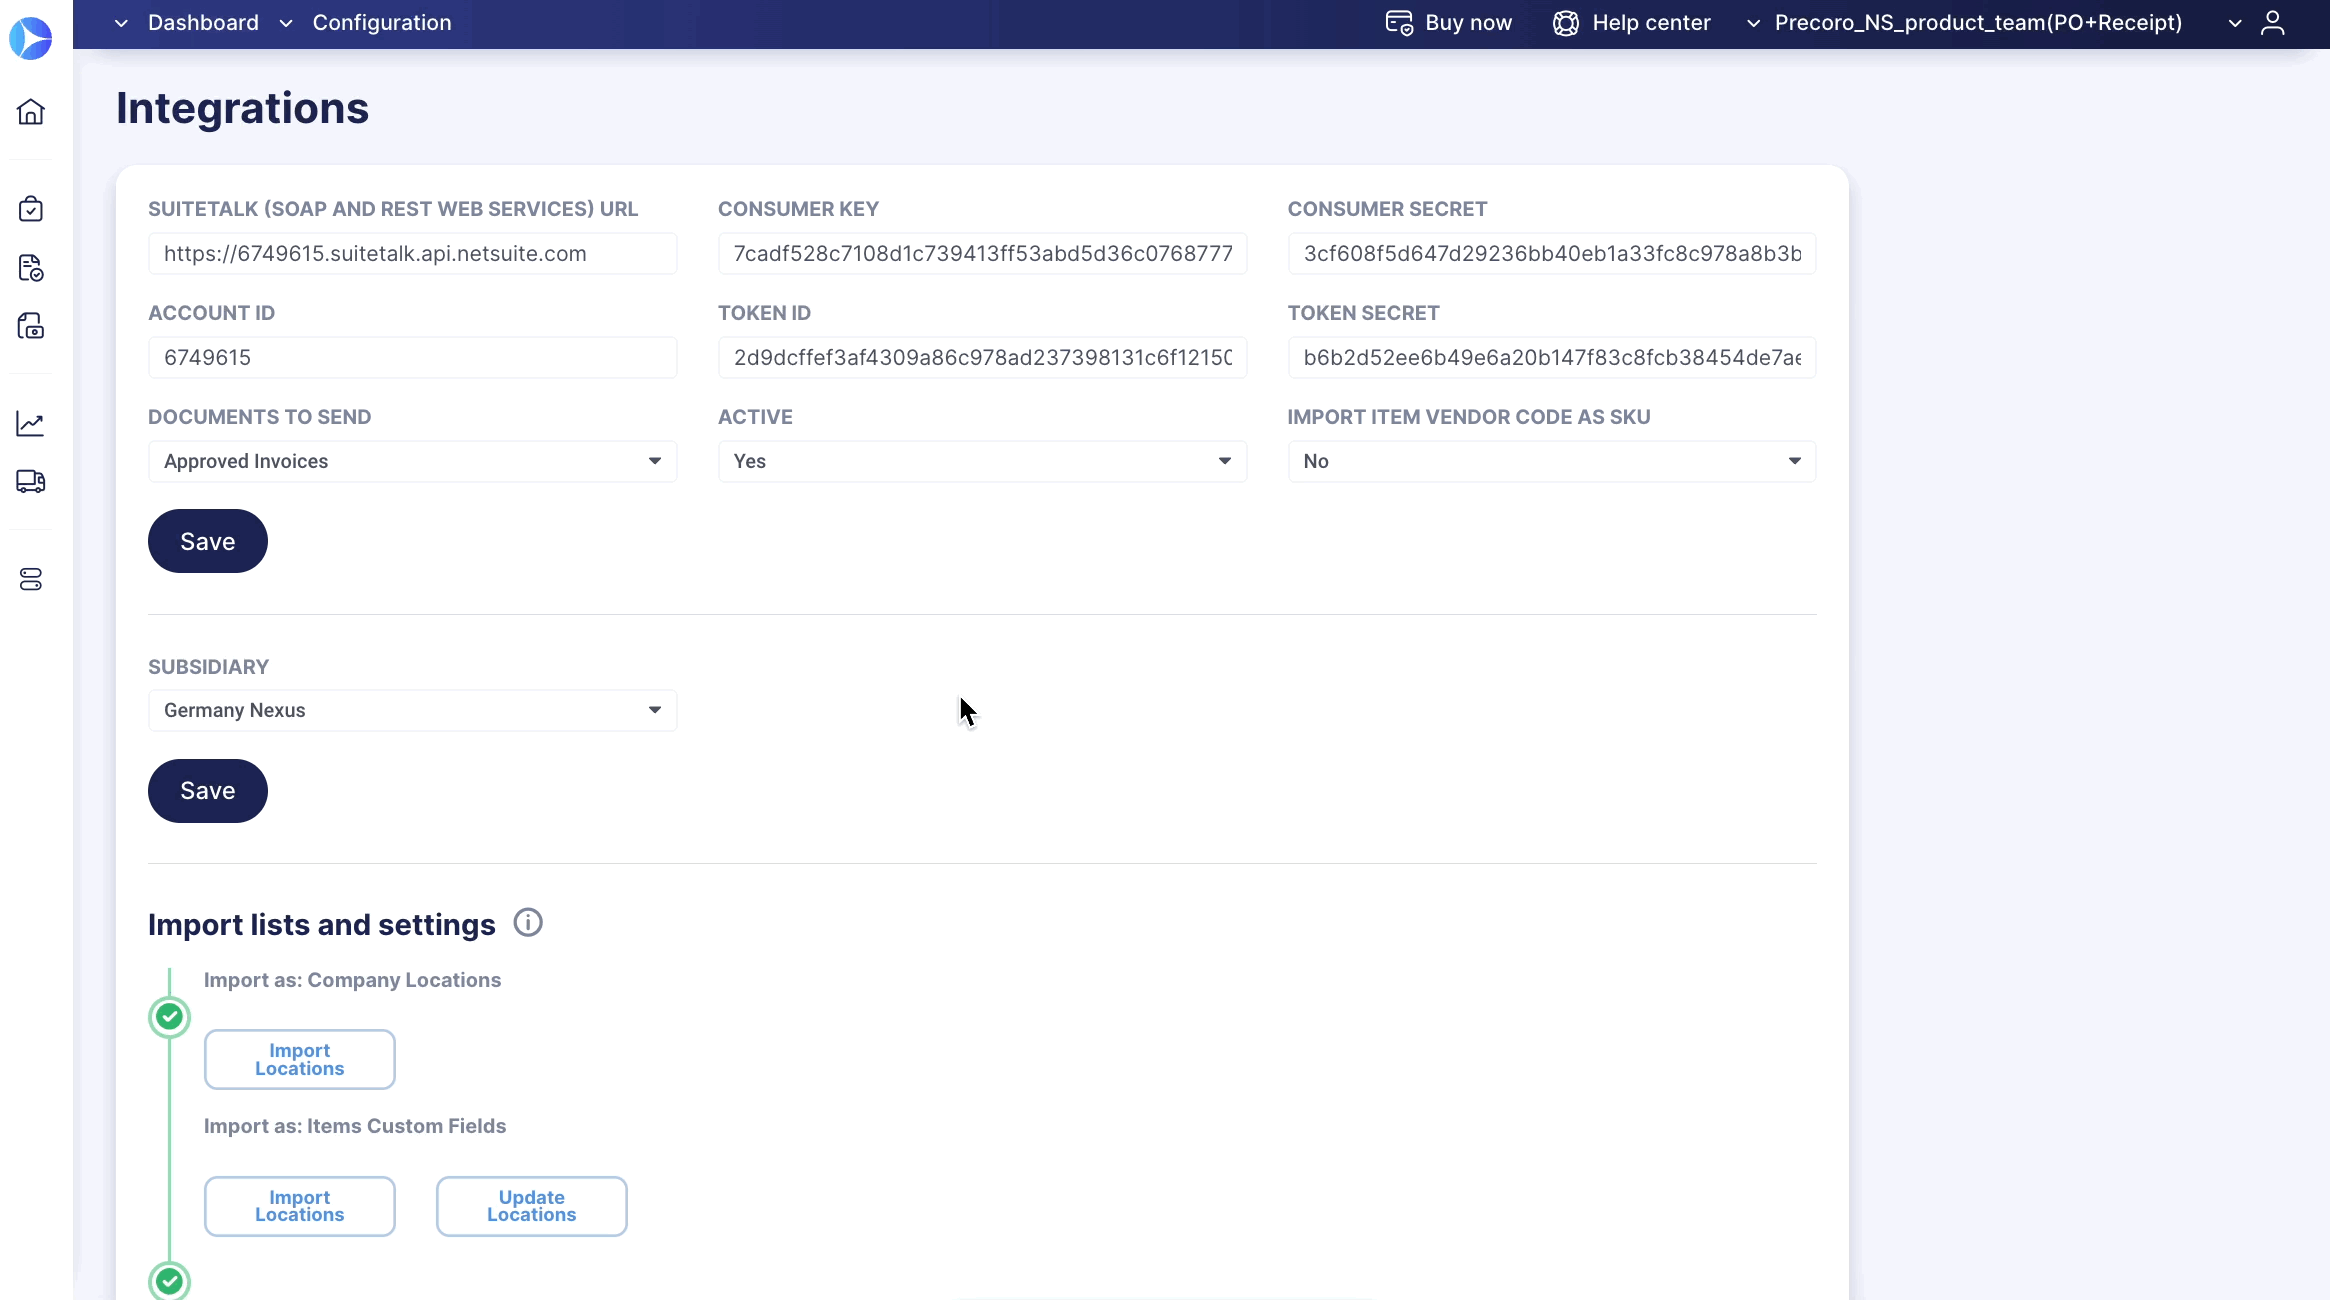Click Import Locations under Items Custom Fields
Viewport: 2330px width, 1300px height.
coord(300,1206)
